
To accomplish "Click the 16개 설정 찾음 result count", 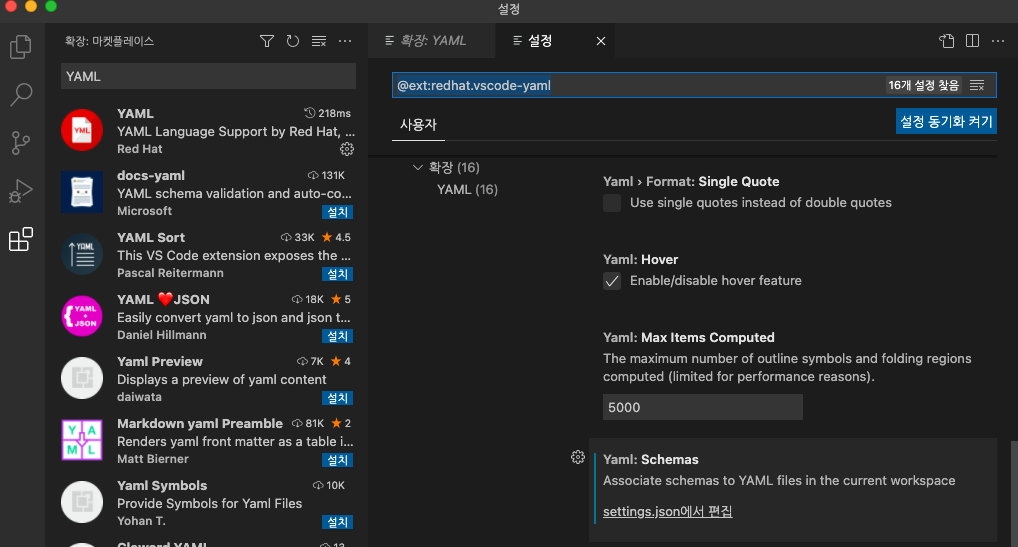I will point(923,85).
